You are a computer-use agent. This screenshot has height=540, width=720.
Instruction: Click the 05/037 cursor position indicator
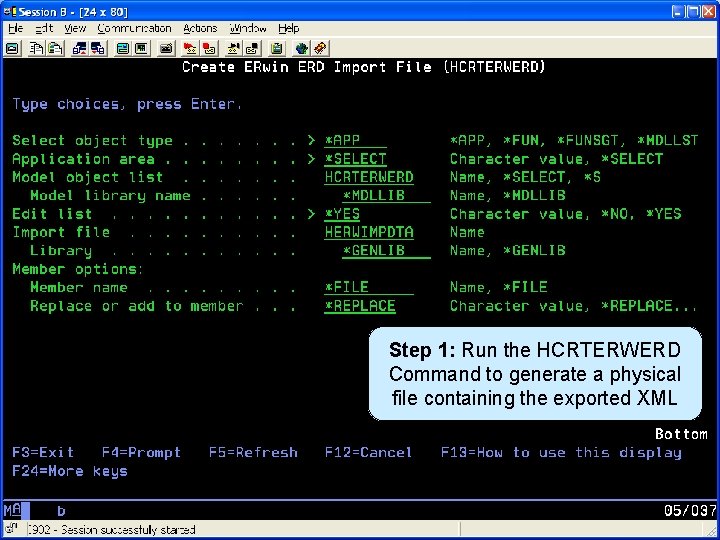click(x=690, y=510)
